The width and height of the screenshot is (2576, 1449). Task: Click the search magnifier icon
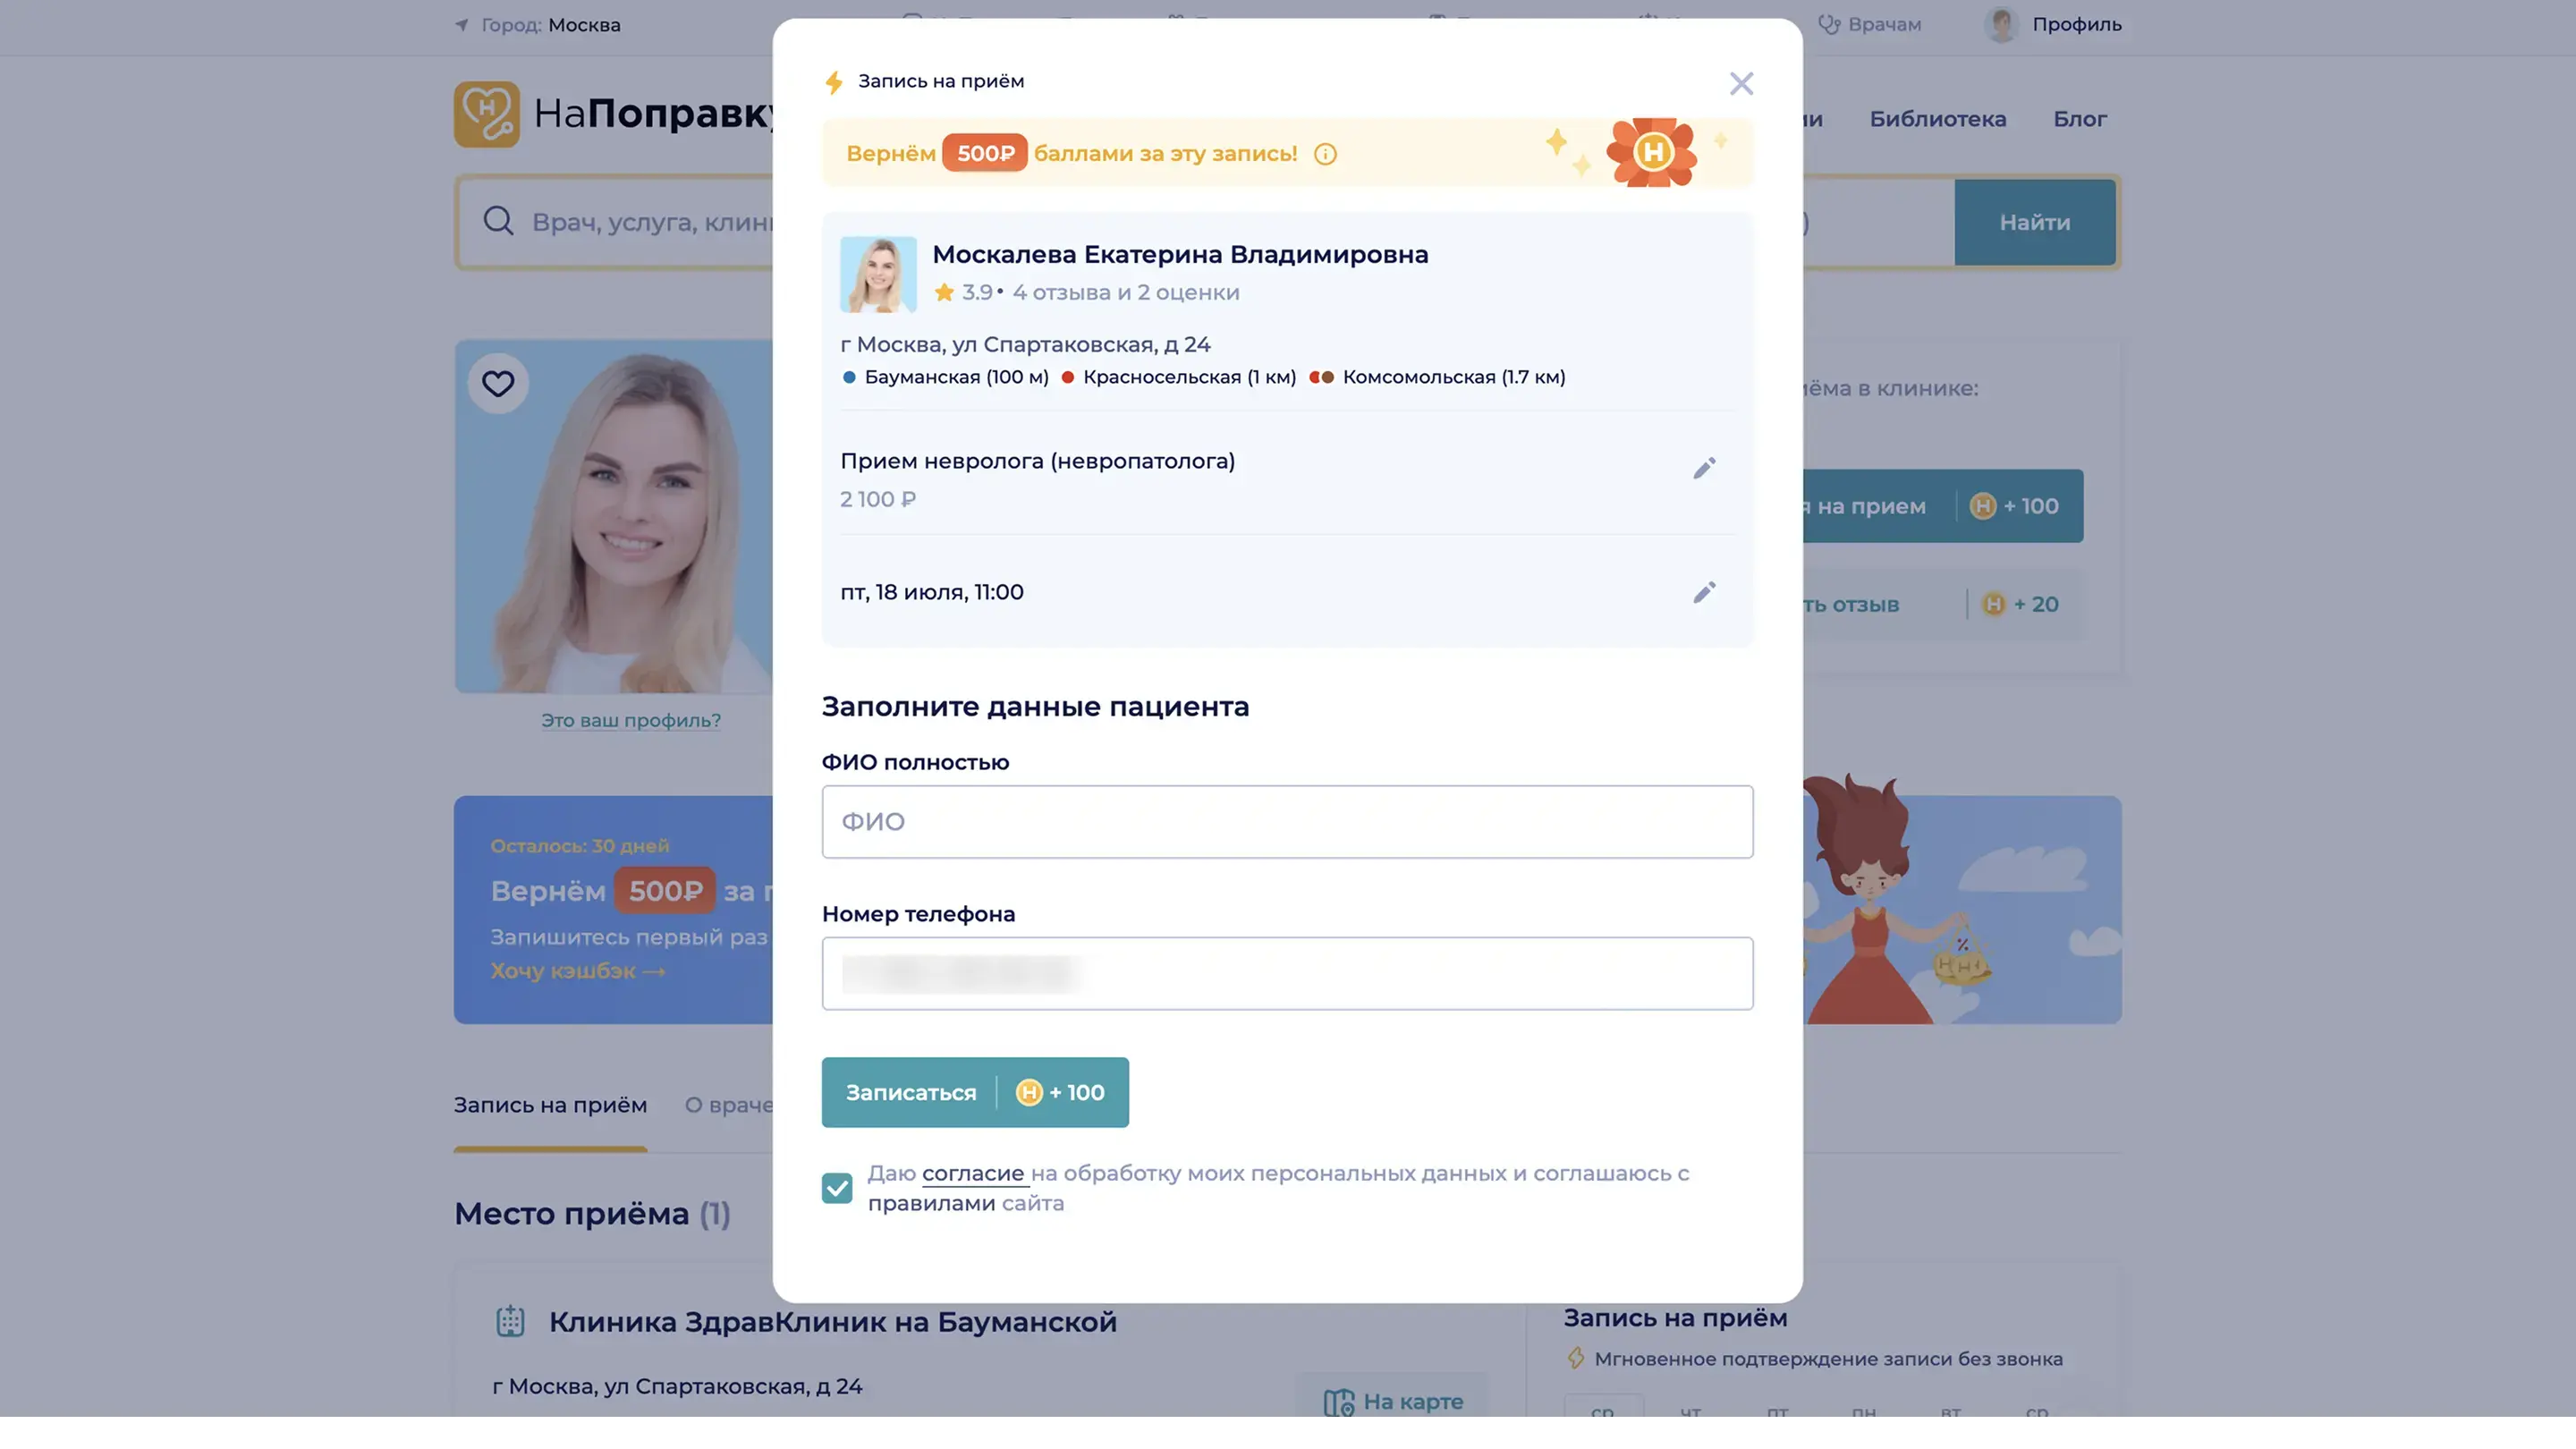click(x=498, y=221)
